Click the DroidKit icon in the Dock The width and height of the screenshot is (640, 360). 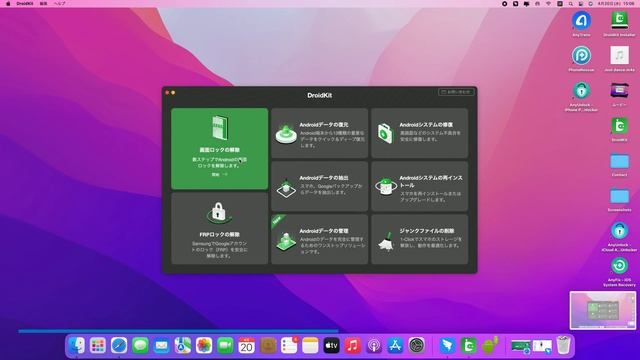pos(469,346)
